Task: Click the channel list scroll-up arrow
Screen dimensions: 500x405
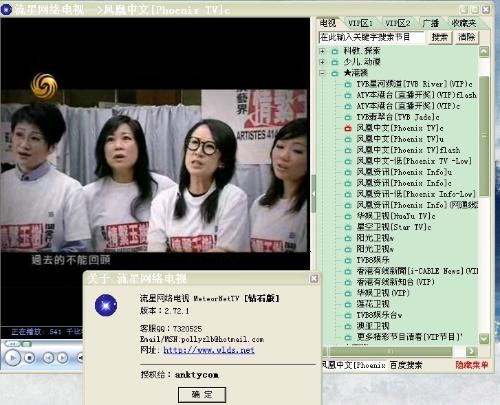Action: (484, 51)
